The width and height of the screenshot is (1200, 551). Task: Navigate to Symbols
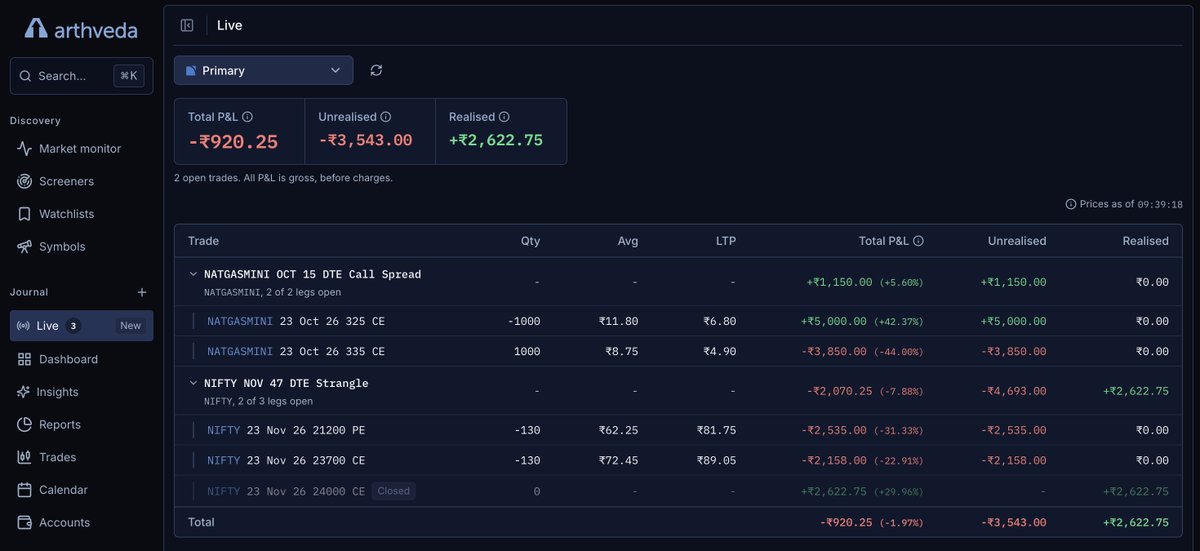[x=81, y=247]
